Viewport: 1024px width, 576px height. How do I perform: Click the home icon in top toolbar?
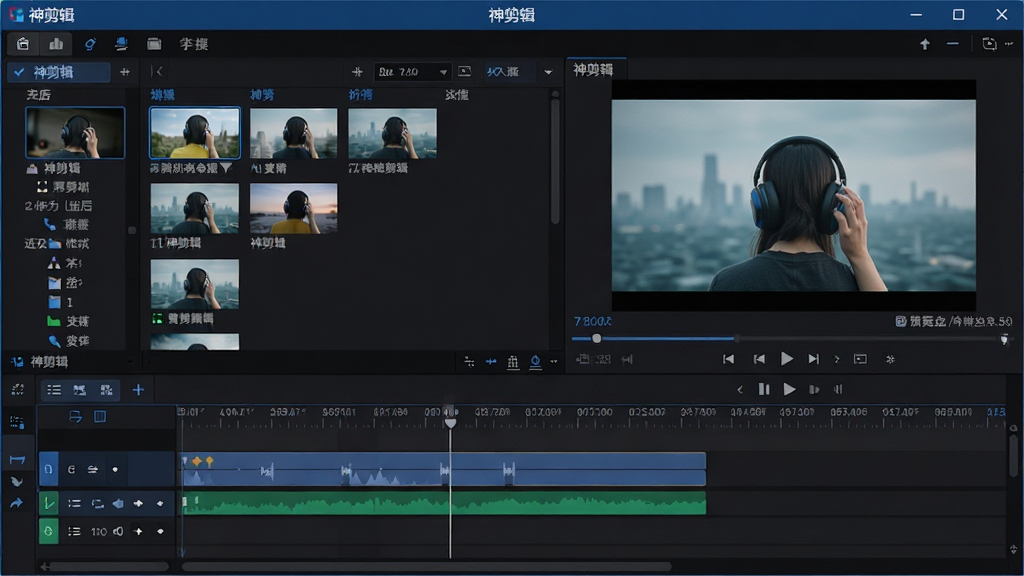23,44
